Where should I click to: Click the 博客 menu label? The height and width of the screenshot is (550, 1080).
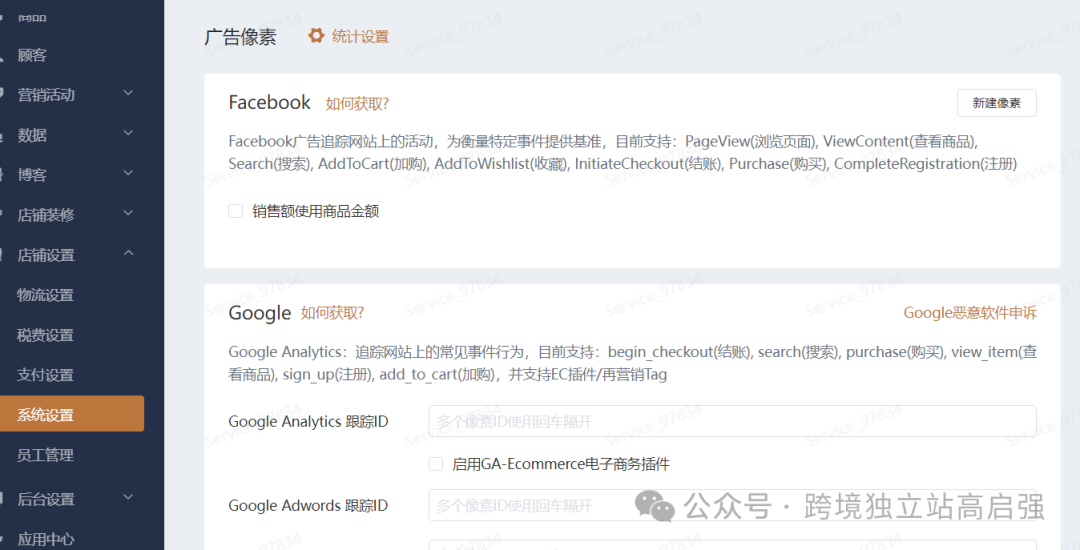32,175
